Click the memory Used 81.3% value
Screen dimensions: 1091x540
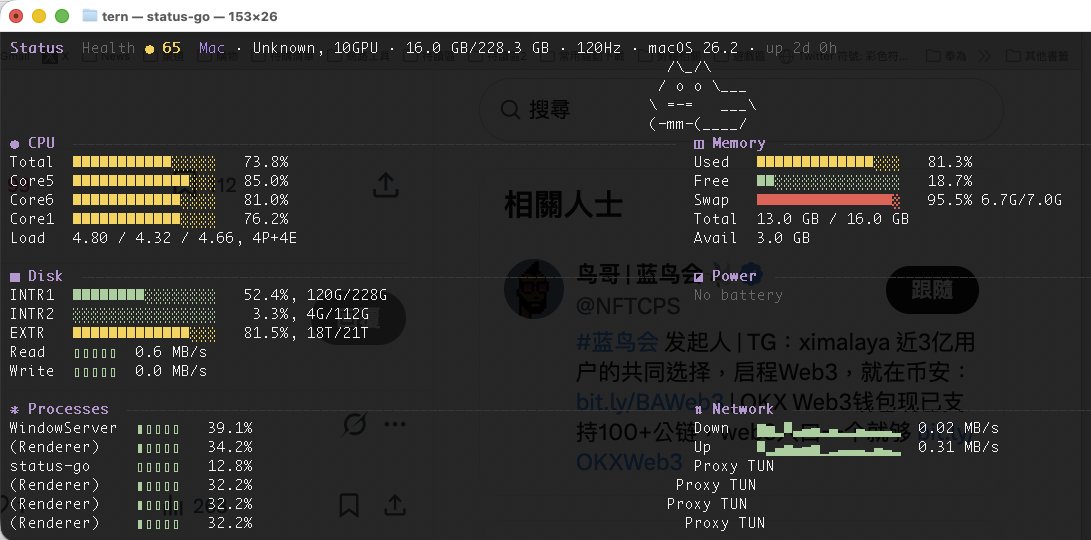point(950,162)
